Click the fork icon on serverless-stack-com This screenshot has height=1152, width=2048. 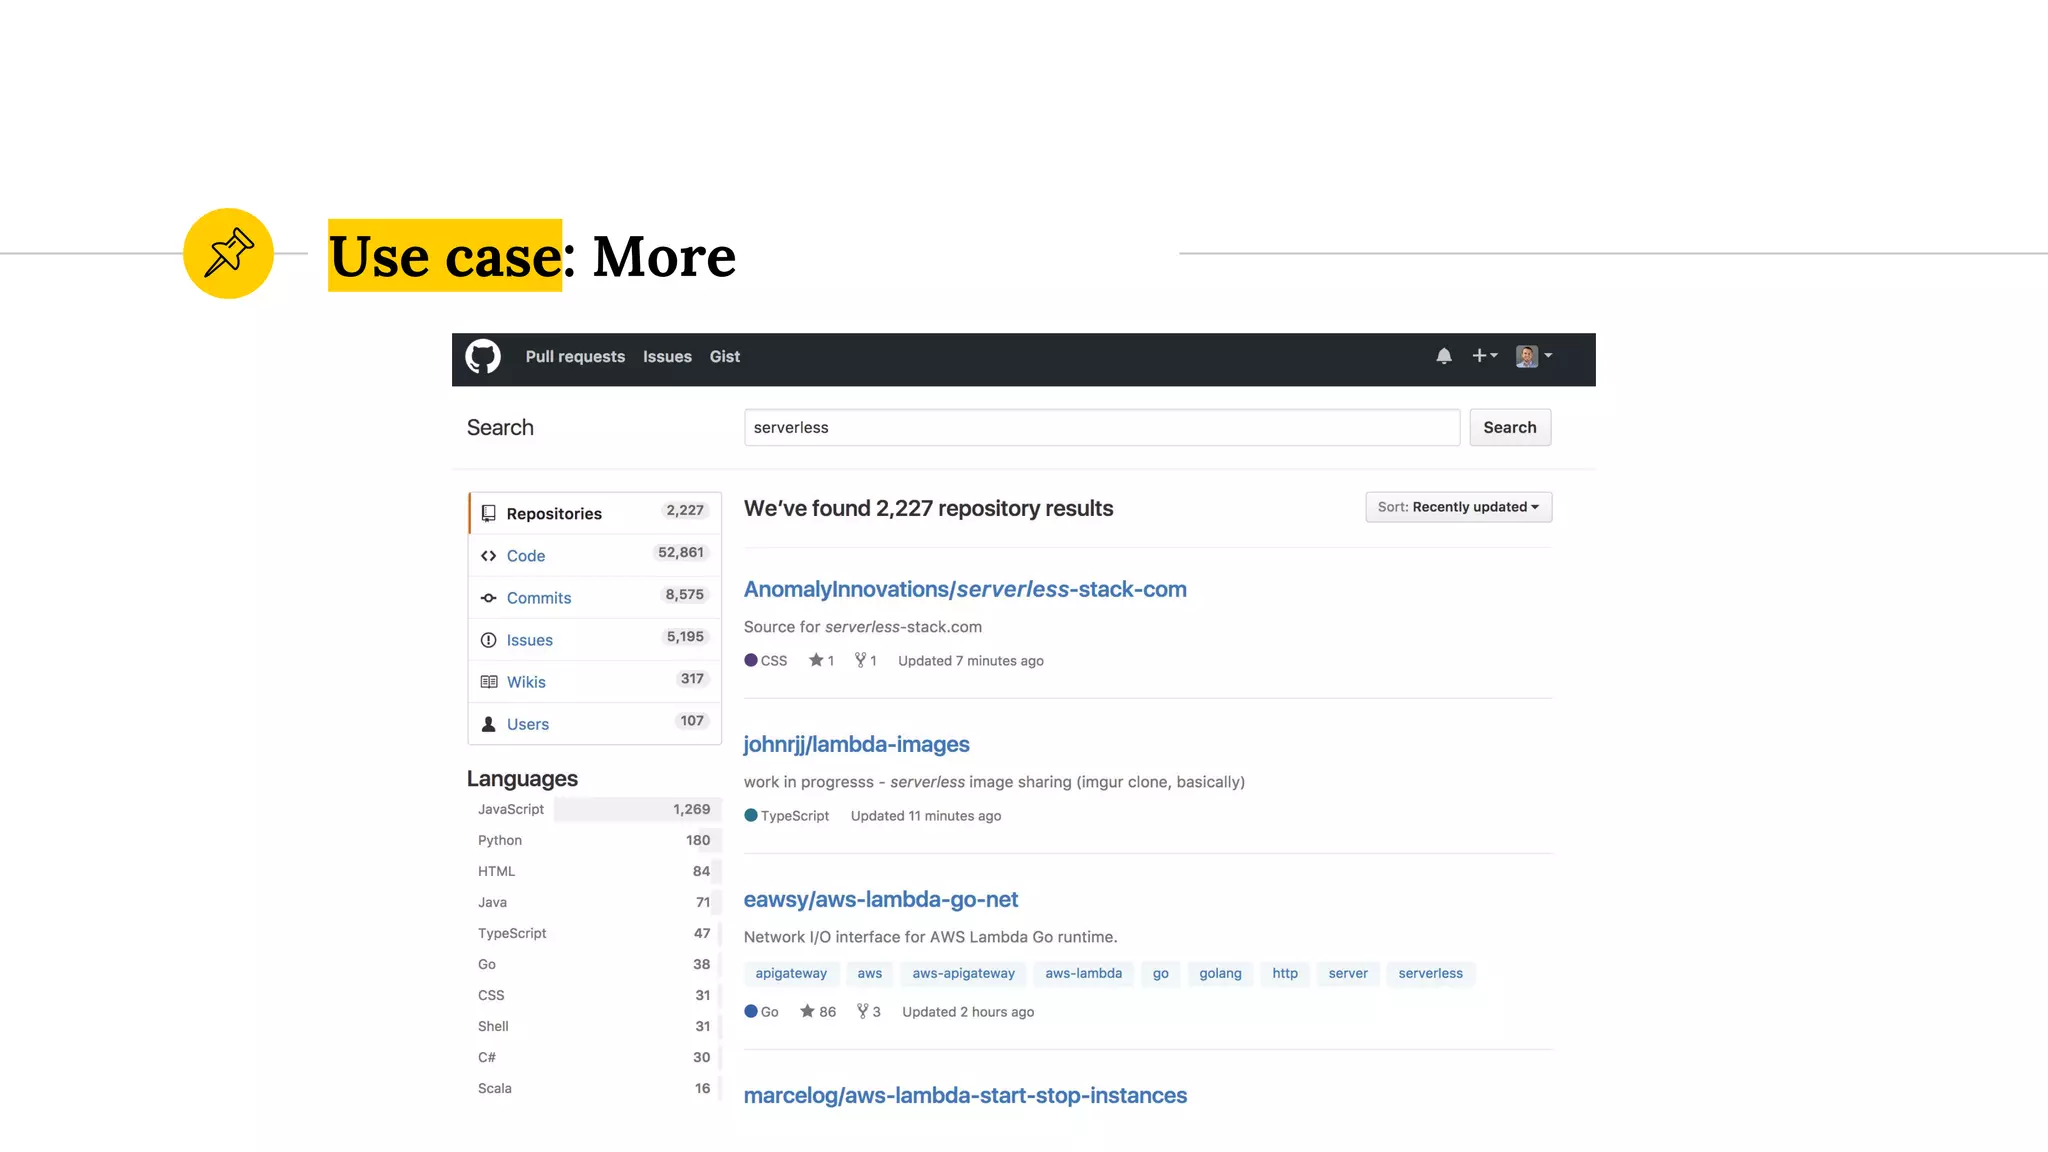tap(860, 660)
